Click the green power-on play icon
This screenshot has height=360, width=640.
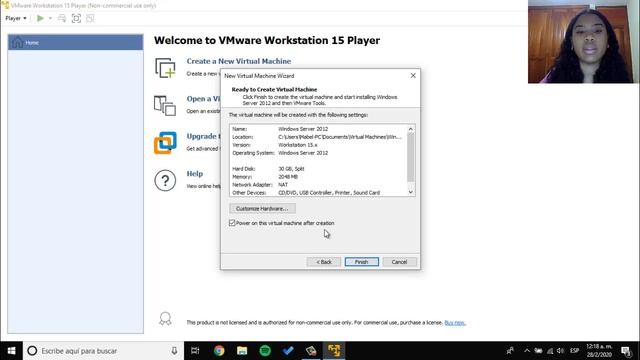[x=40, y=18]
